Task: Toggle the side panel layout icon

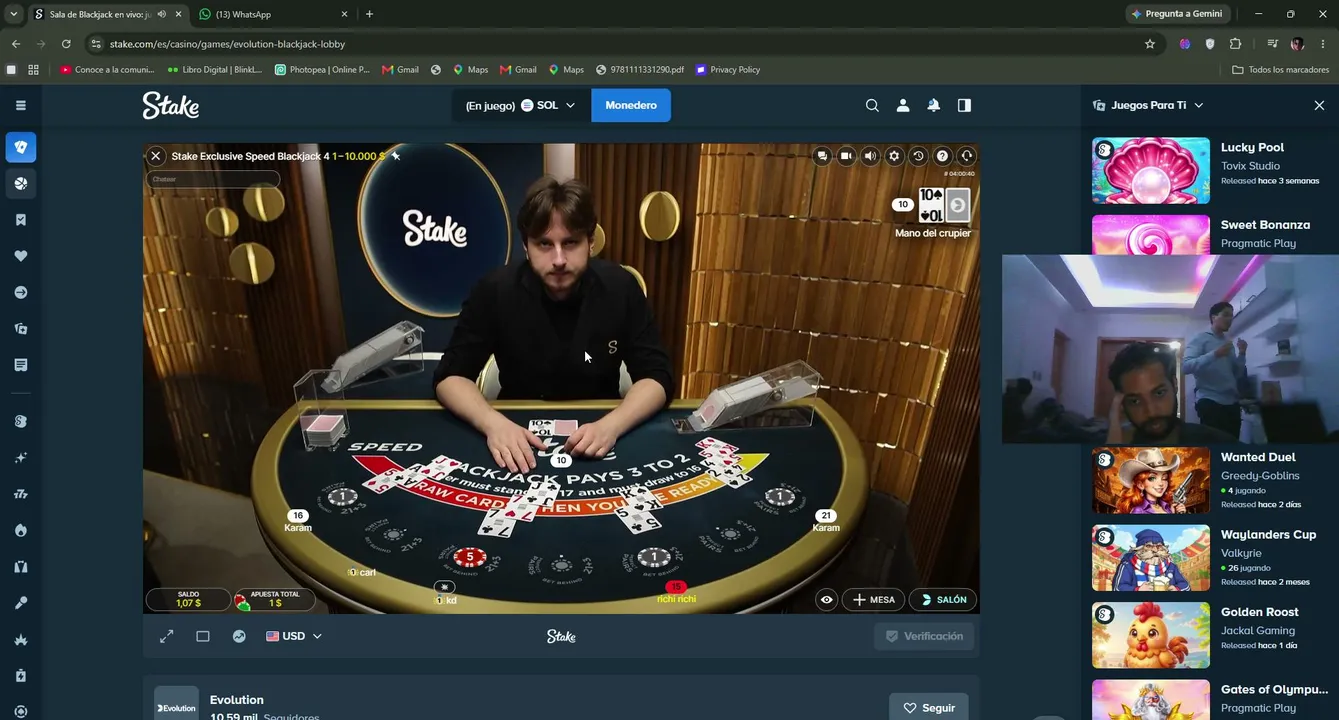Action: coord(964,105)
